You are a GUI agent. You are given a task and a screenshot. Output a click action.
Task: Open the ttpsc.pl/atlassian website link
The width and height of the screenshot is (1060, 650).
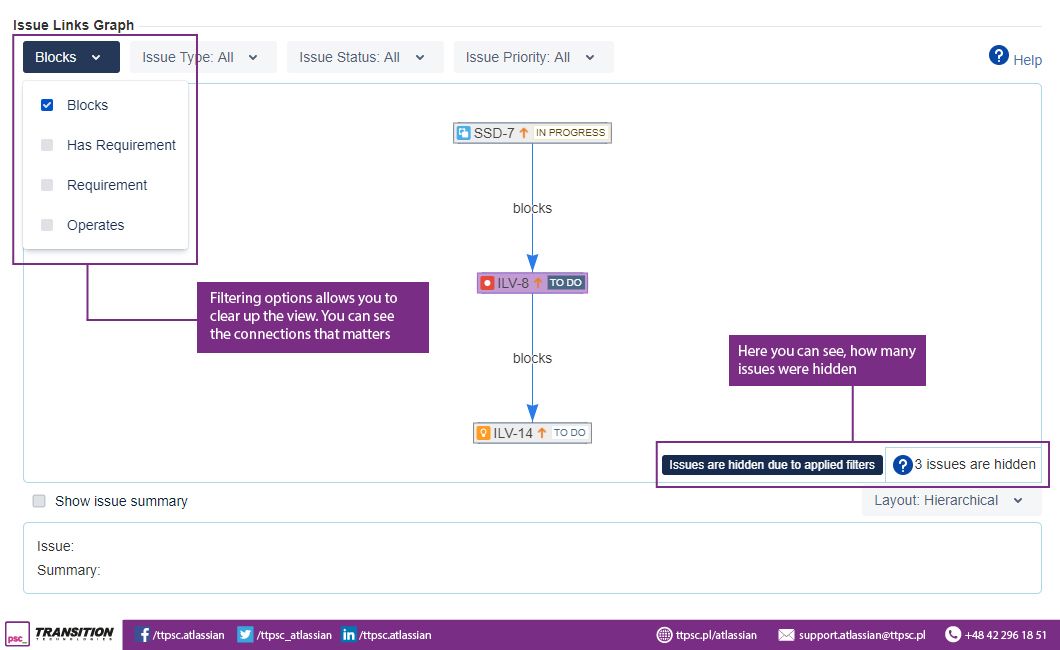(716, 635)
